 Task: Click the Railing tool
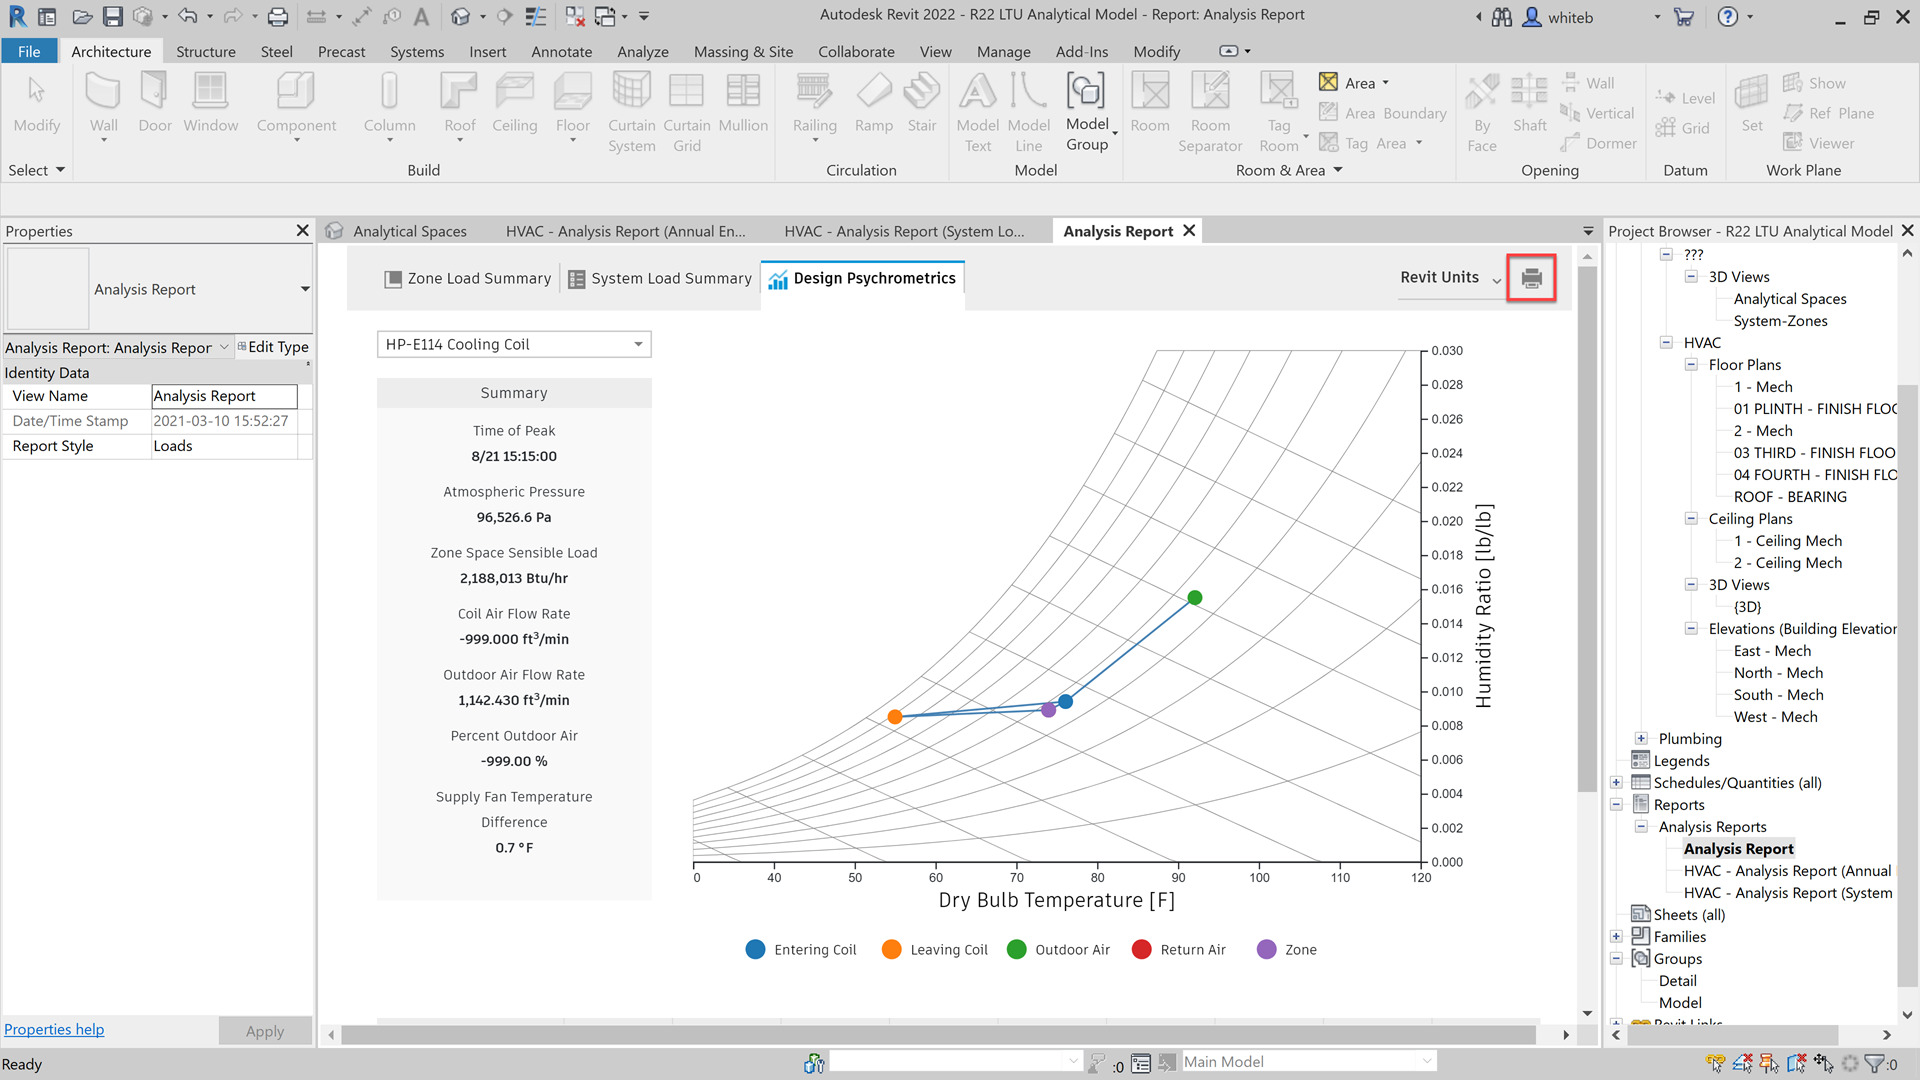point(814,104)
